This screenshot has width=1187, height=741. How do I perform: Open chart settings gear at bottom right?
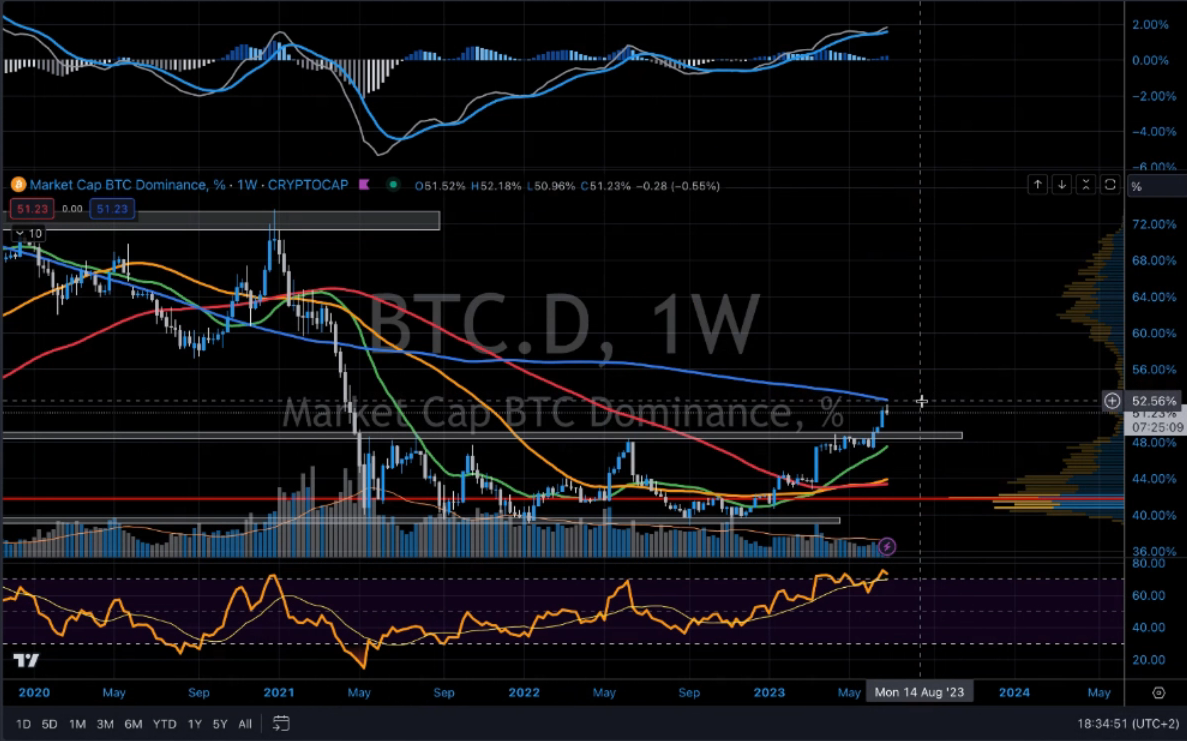point(1159,692)
